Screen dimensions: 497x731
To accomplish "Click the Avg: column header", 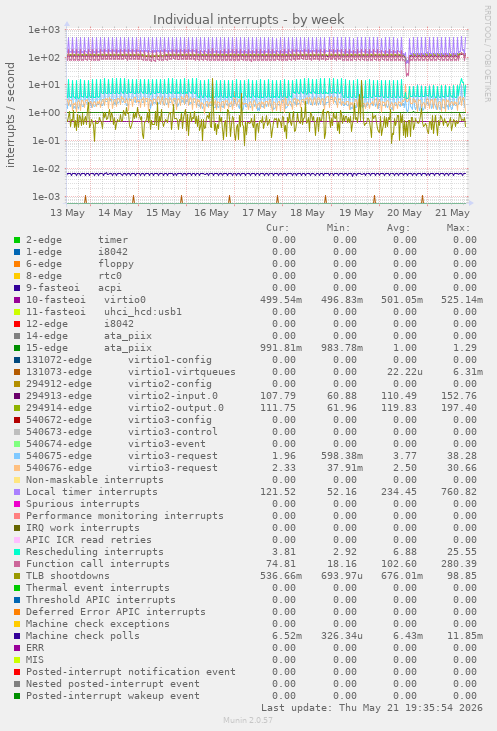I will click(x=398, y=228).
